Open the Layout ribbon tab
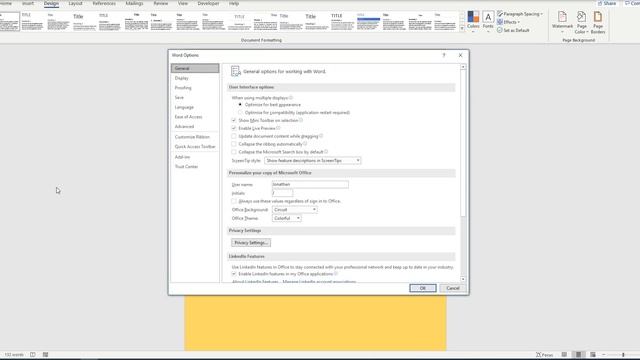This screenshot has width=640, height=360. click(75, 3)
